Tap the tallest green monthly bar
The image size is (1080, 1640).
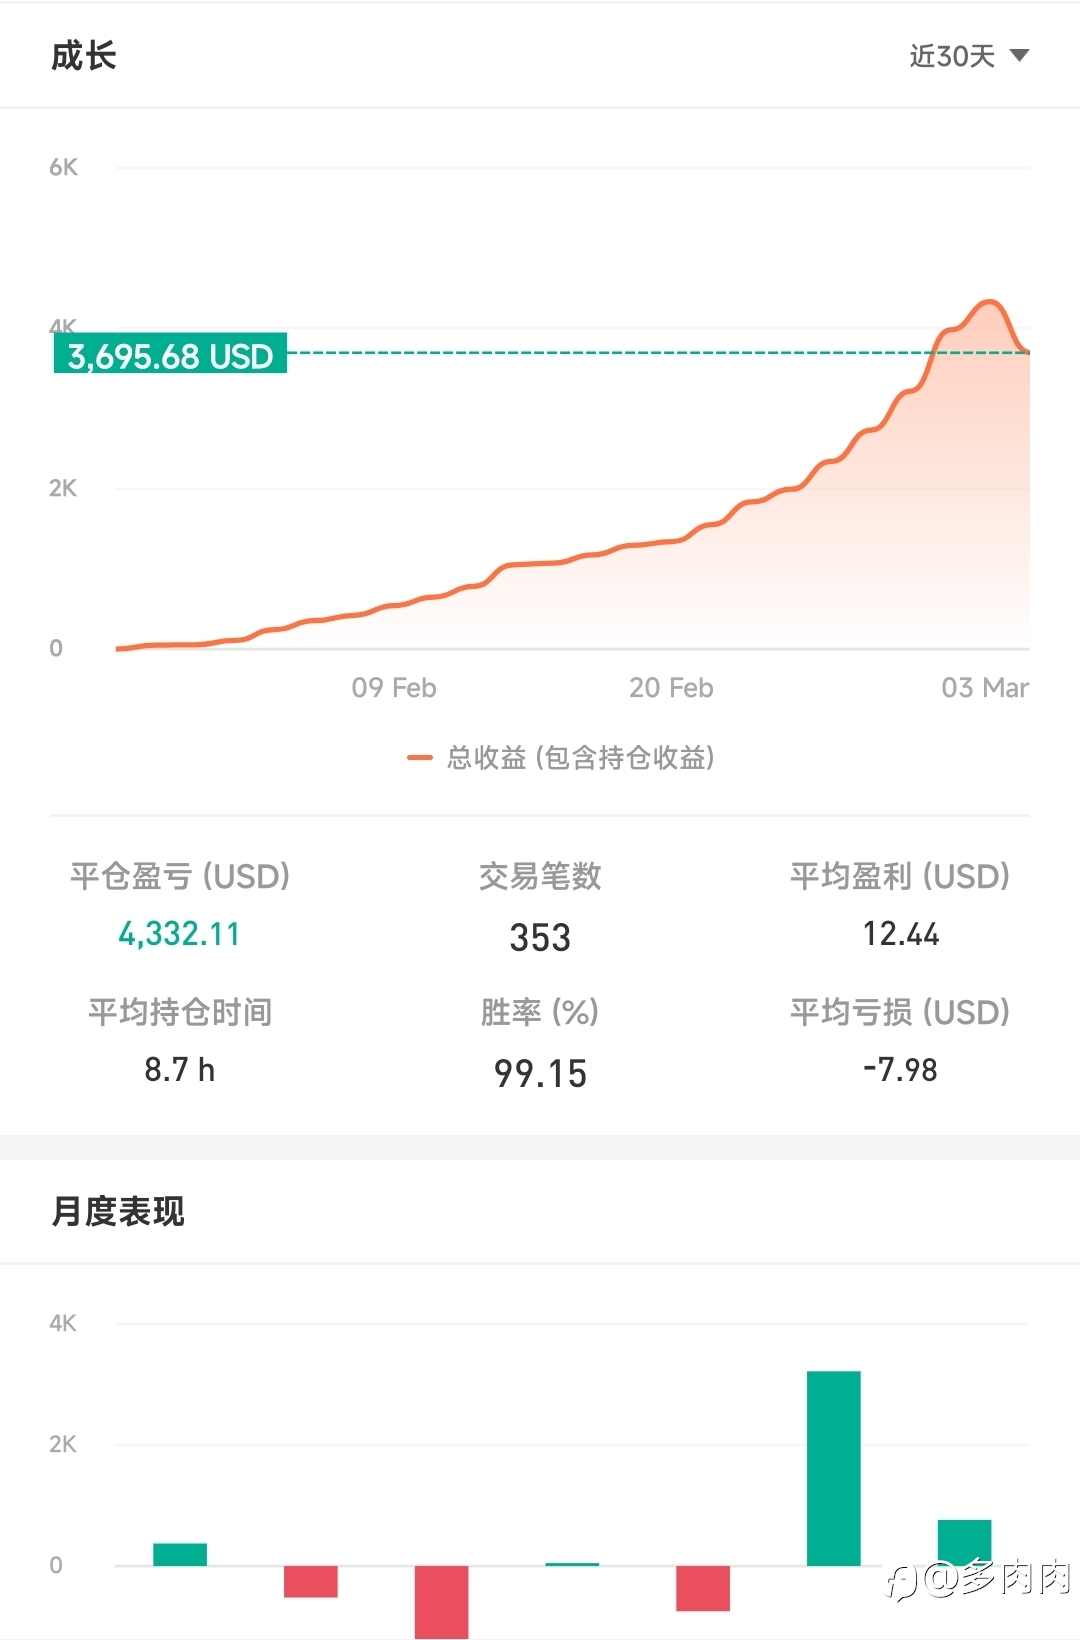834,1468
